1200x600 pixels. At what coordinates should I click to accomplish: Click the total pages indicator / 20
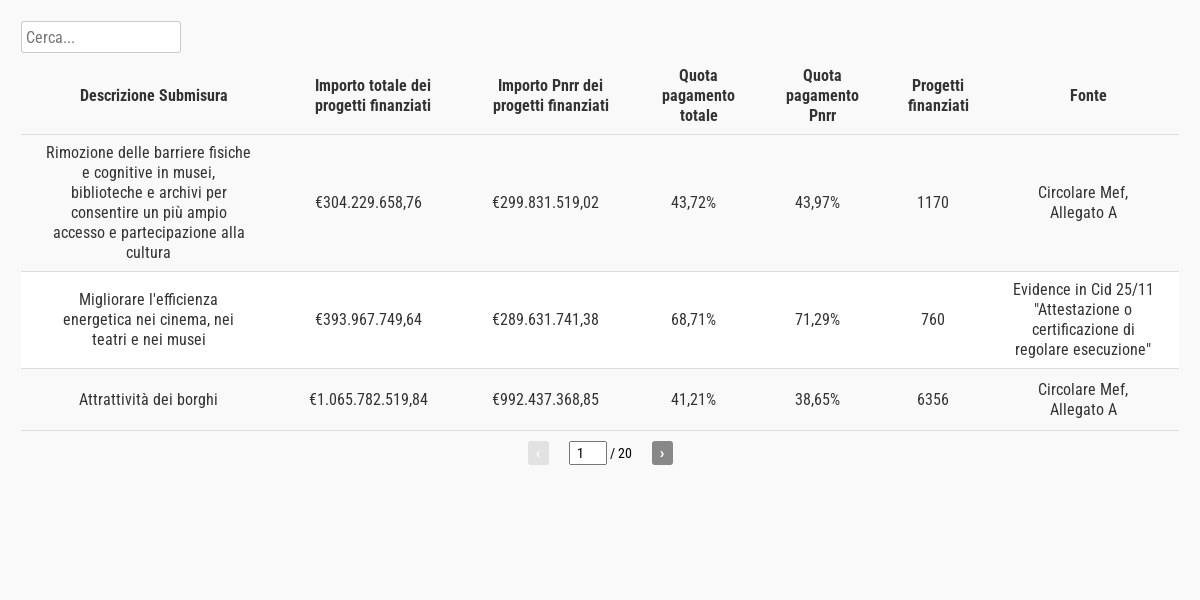tap(622, 454)
